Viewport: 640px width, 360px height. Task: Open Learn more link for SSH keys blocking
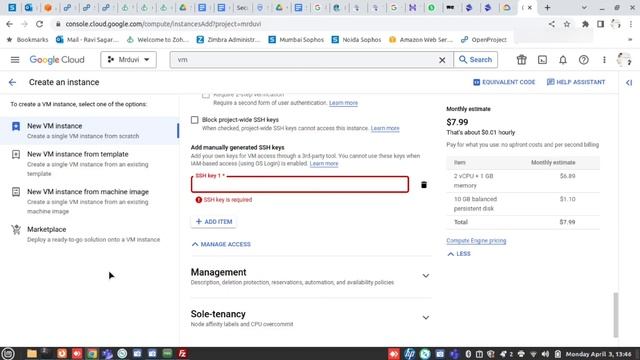(385, 128)
